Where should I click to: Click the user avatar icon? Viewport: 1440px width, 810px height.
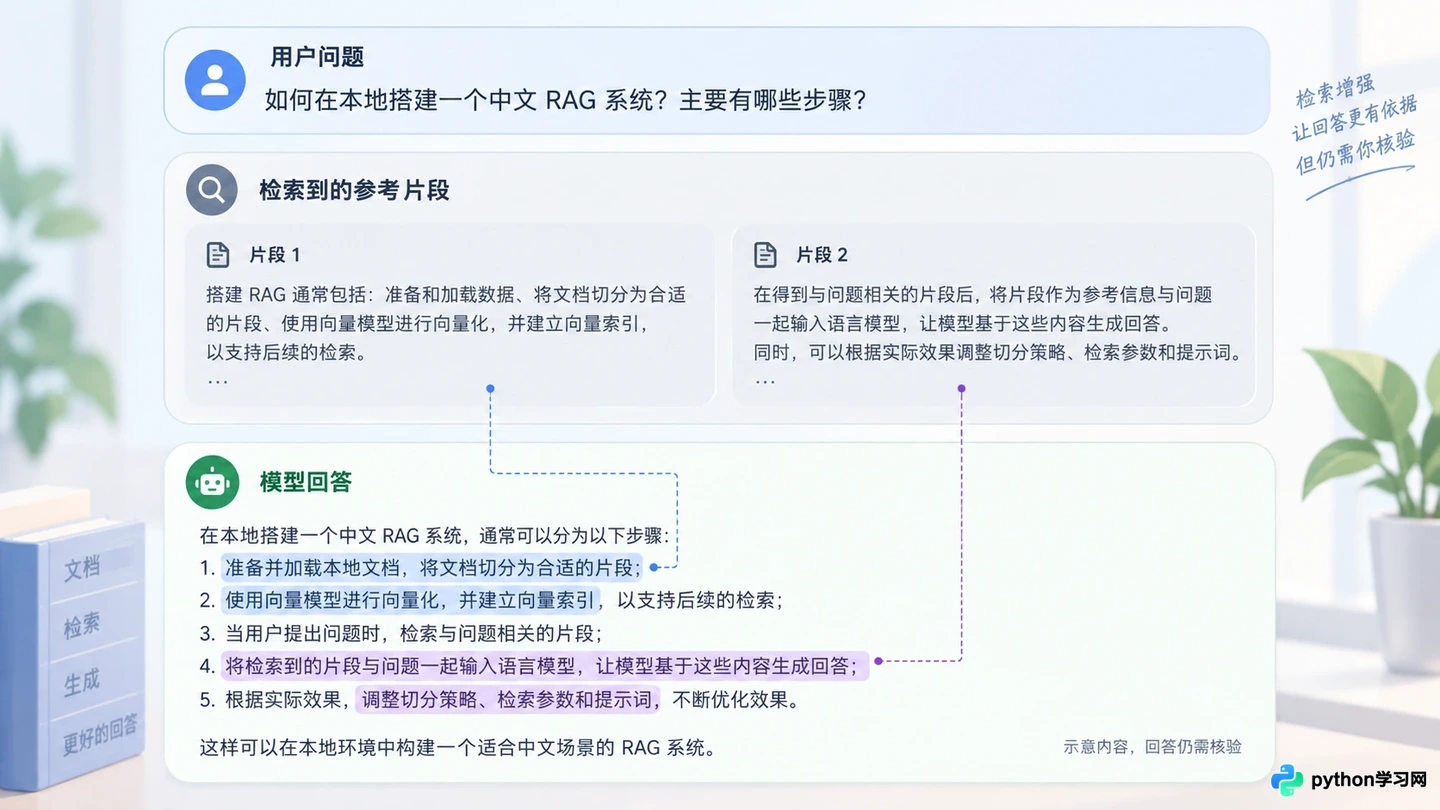point(215,80)
